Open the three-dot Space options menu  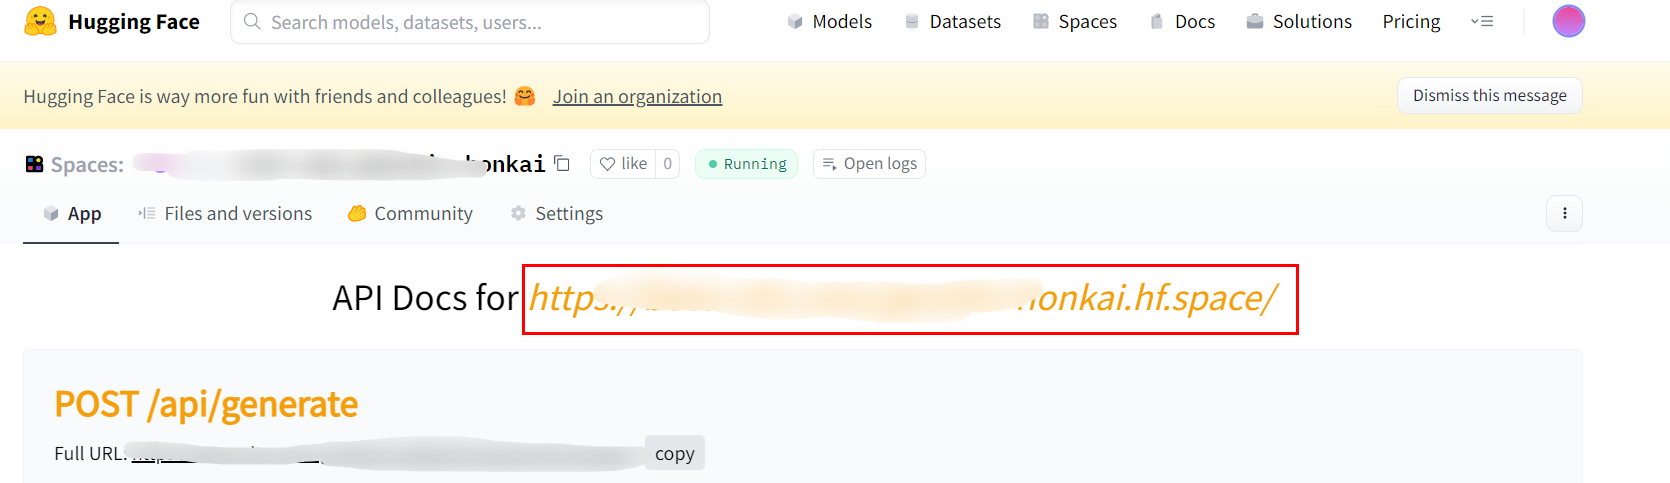(1564, 213)
